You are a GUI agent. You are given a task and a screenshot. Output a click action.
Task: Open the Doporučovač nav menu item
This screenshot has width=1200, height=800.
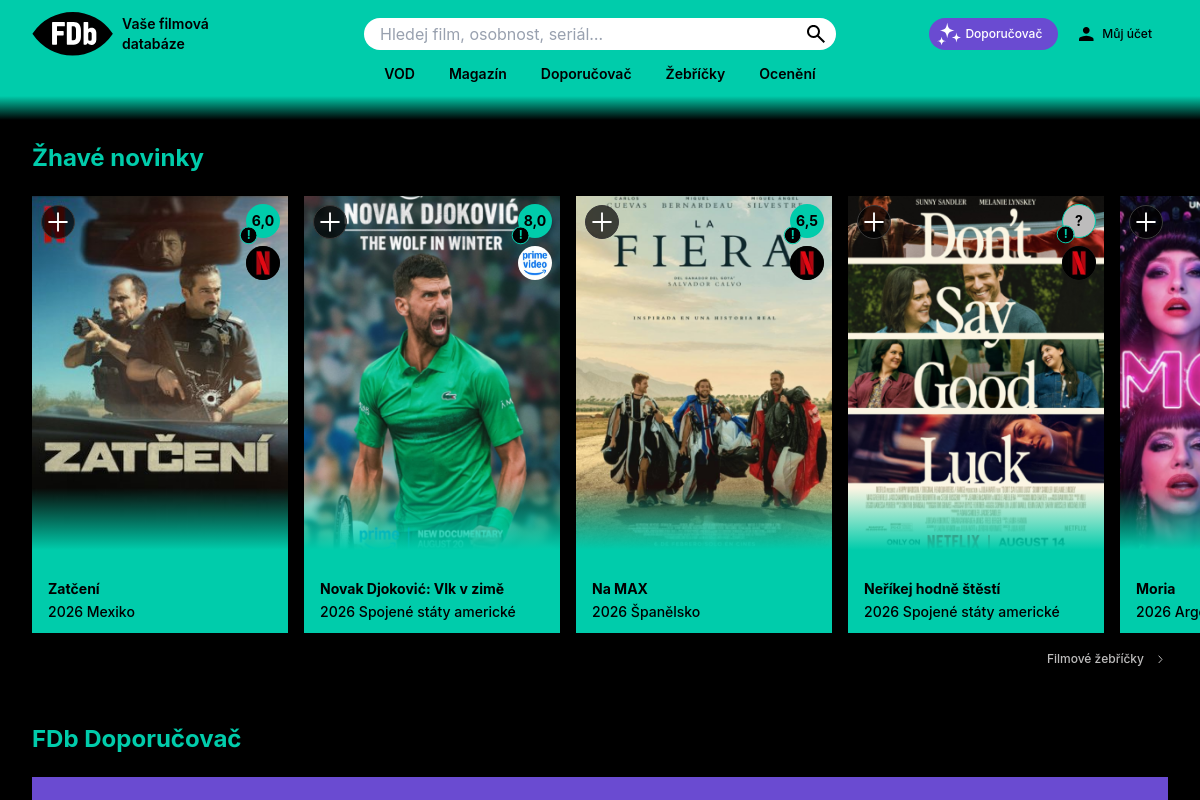586,74
